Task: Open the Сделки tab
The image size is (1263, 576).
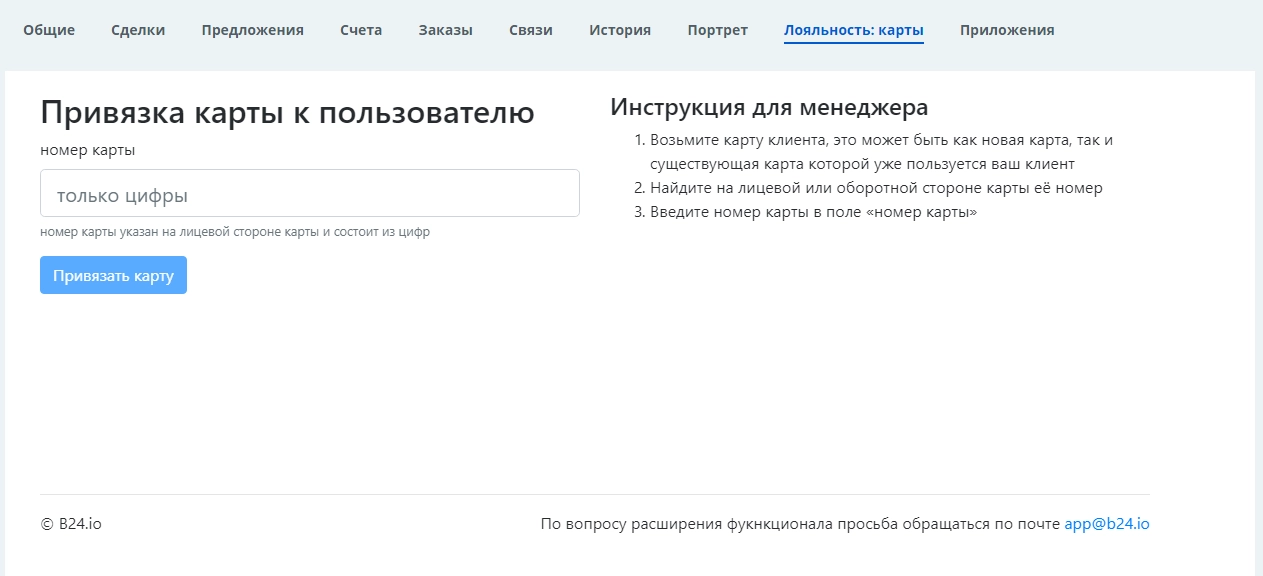Action: 136,30
